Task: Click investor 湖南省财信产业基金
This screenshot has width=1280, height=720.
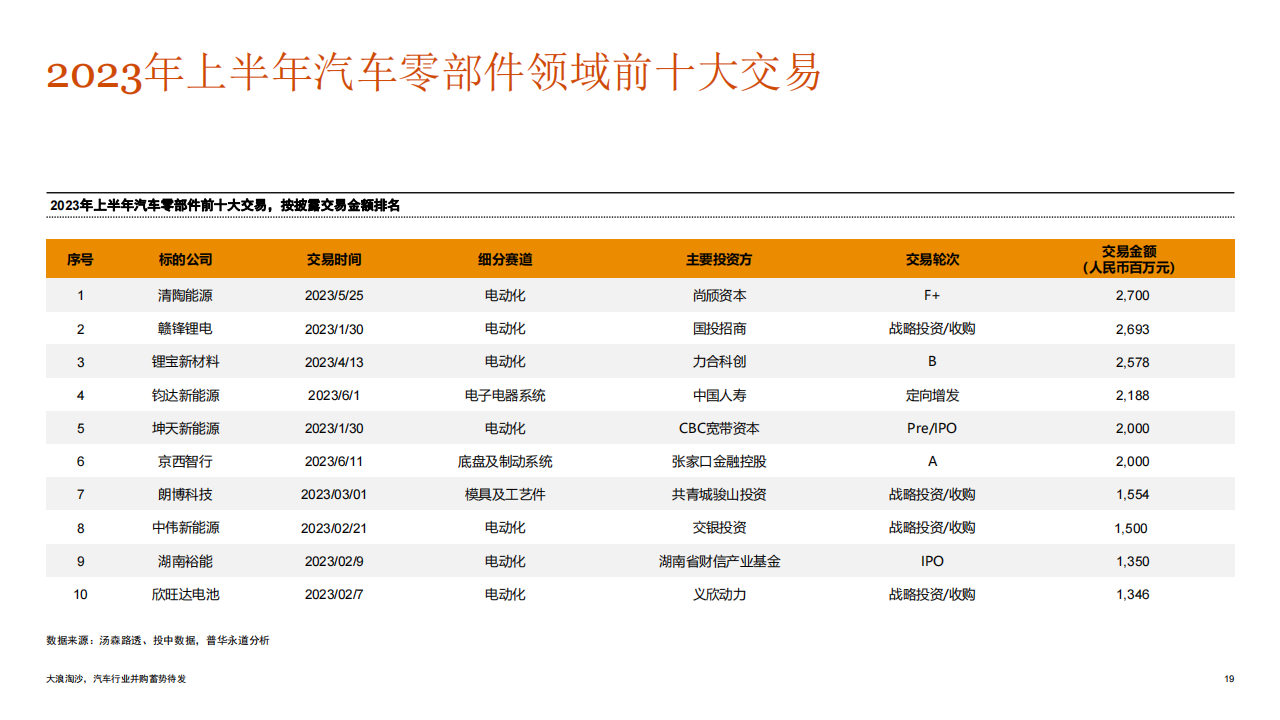Action: tap(719, 561)
